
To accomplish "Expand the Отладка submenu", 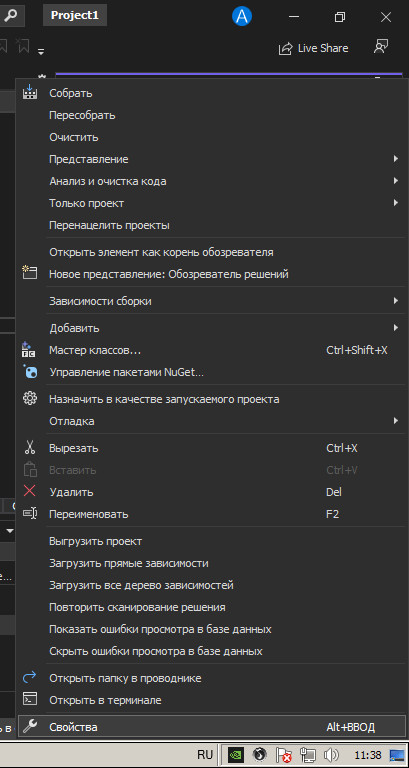I will tap(396, 420).
